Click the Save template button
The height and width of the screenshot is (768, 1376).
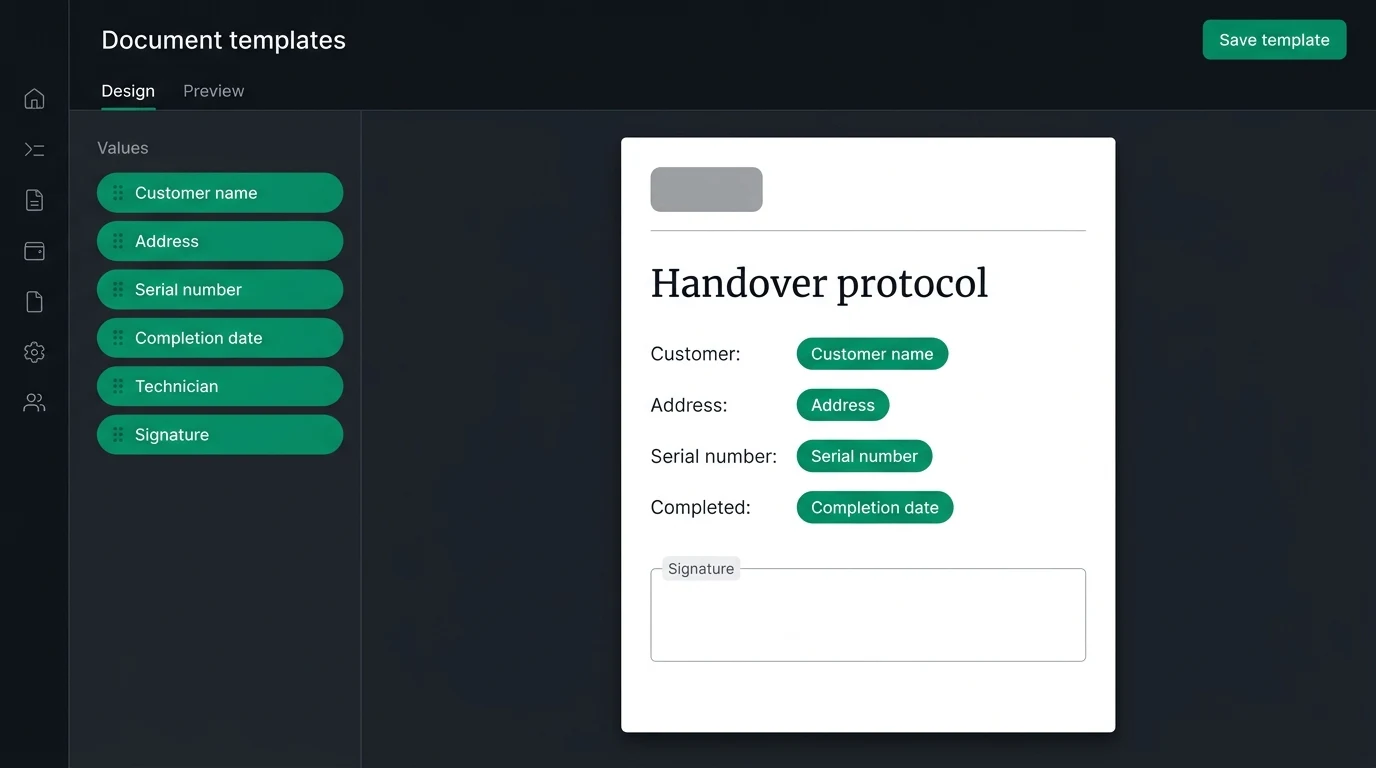pyautogui.click(x=1274, y=40)
